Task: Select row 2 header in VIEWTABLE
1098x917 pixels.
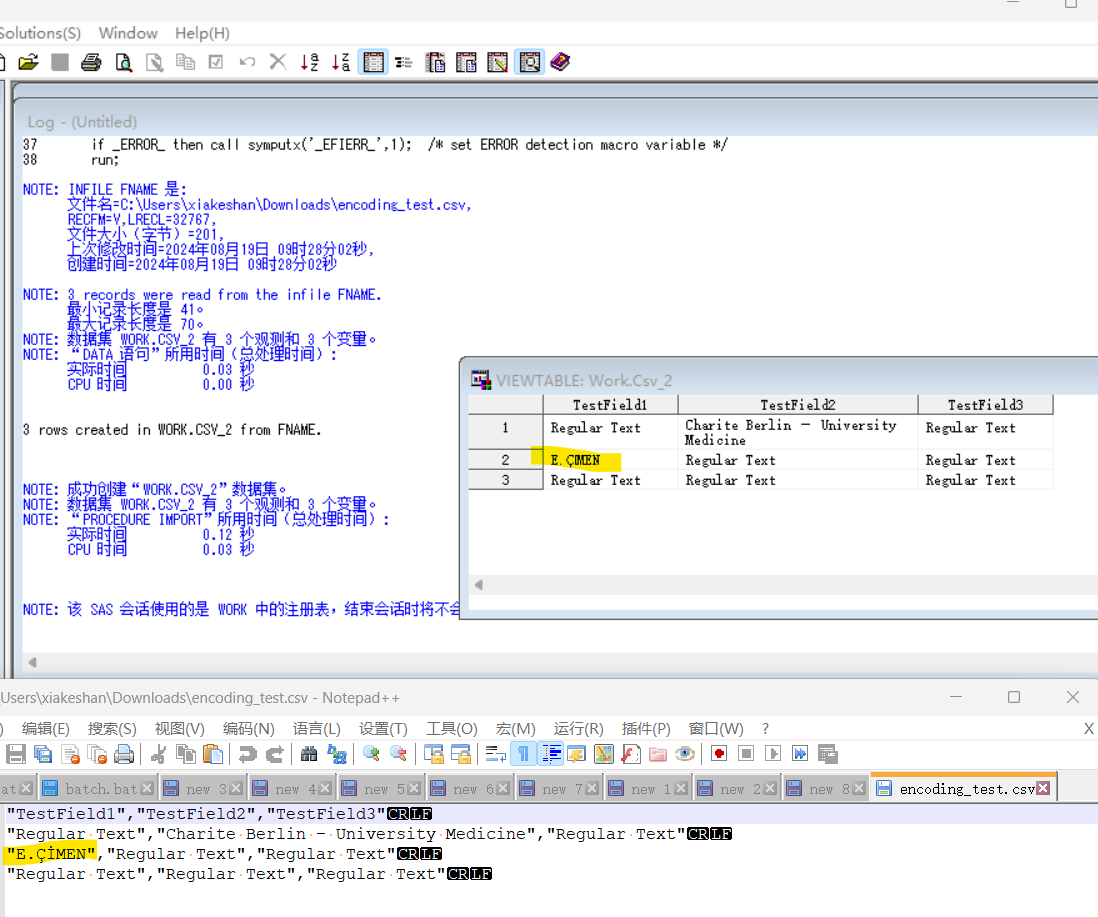Action: (x=506, y=460)
